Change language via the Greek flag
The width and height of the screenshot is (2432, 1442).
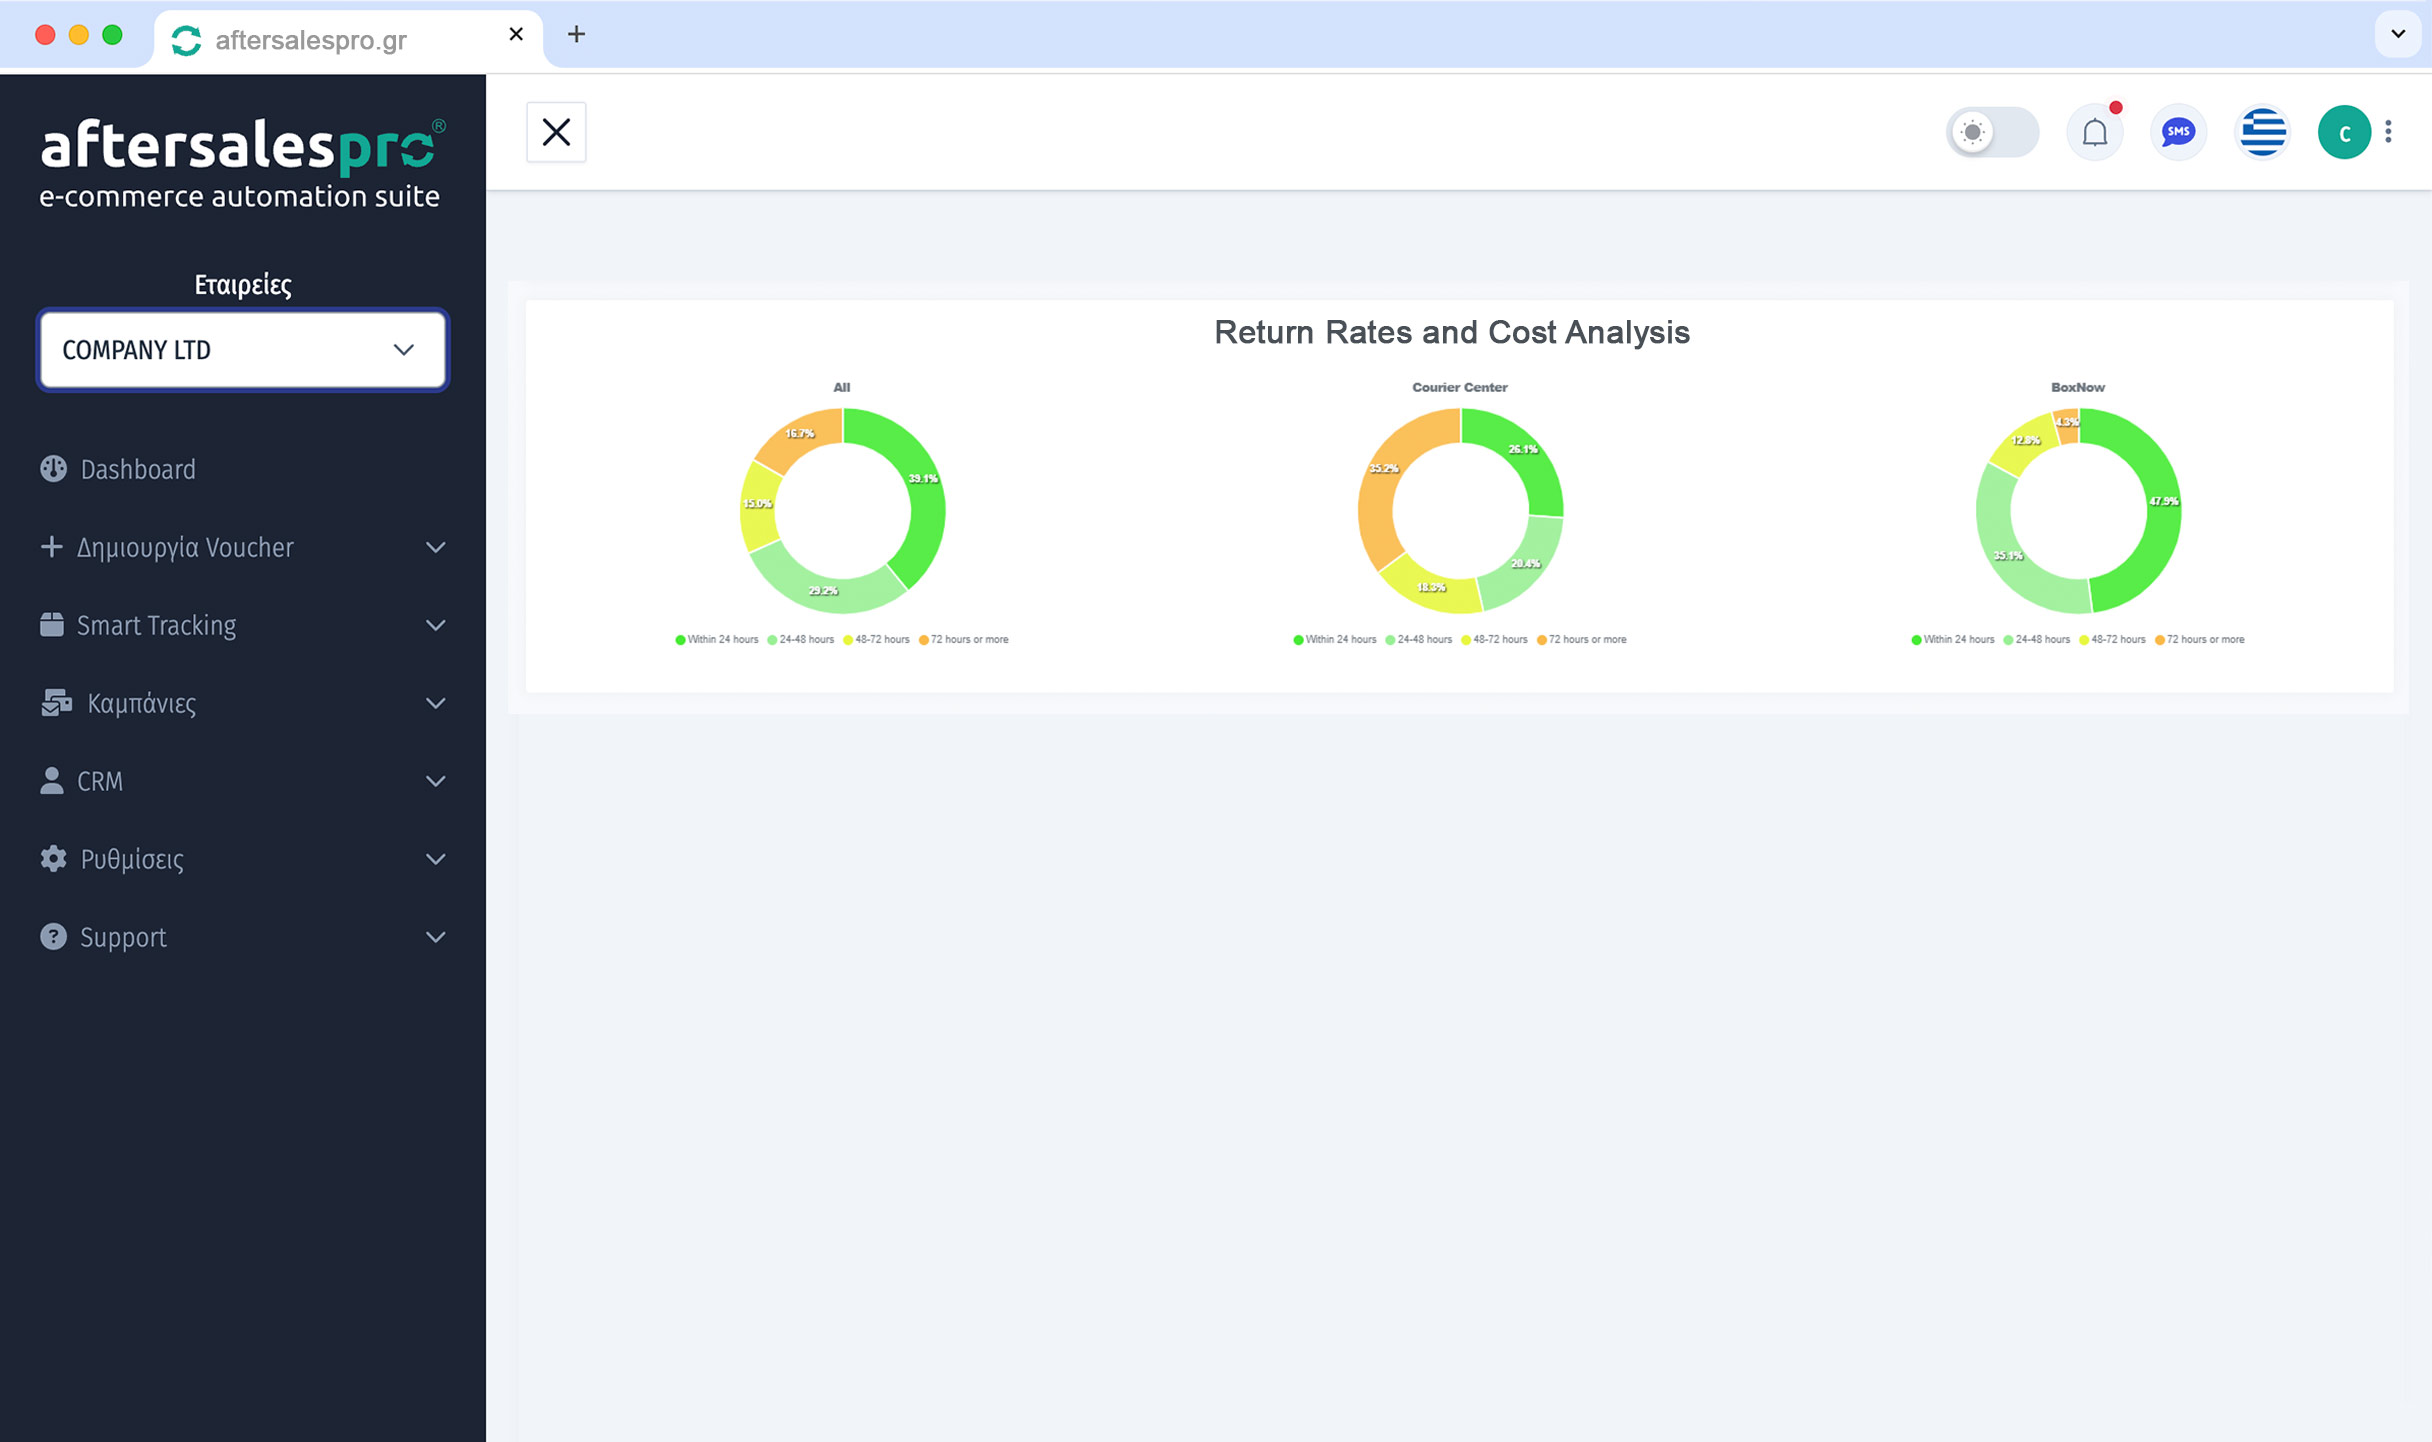(2262, 132)
